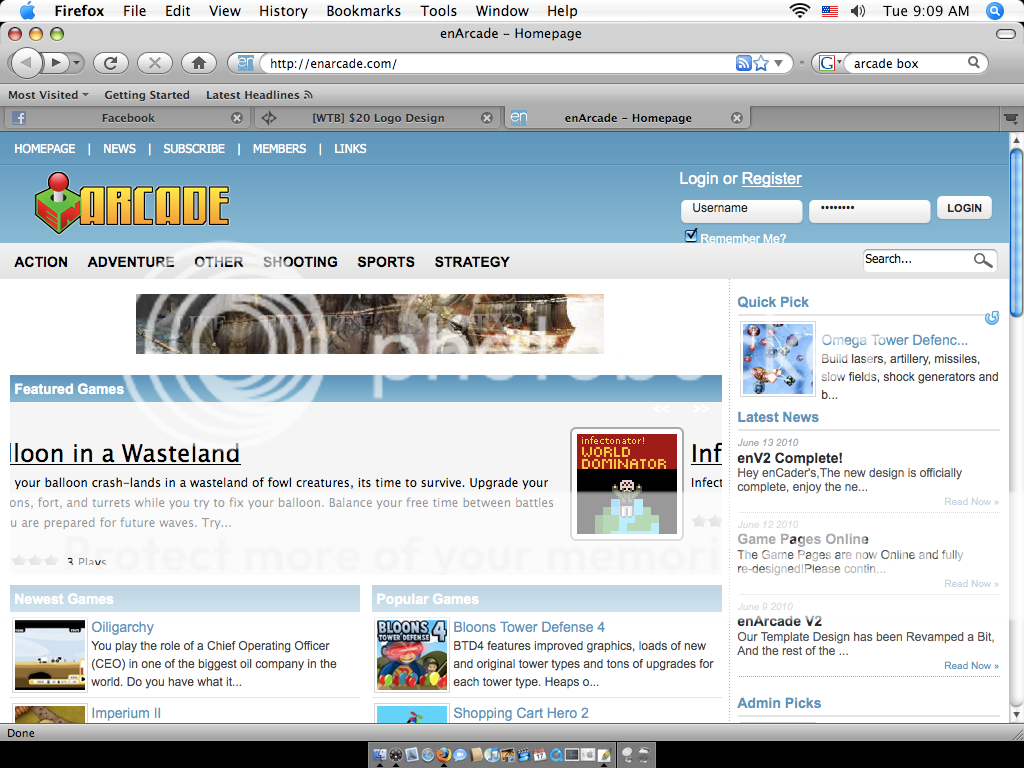Screen dimensions: 1024x768
Task: Open iChat from the Dock
Action: [460, 755]
